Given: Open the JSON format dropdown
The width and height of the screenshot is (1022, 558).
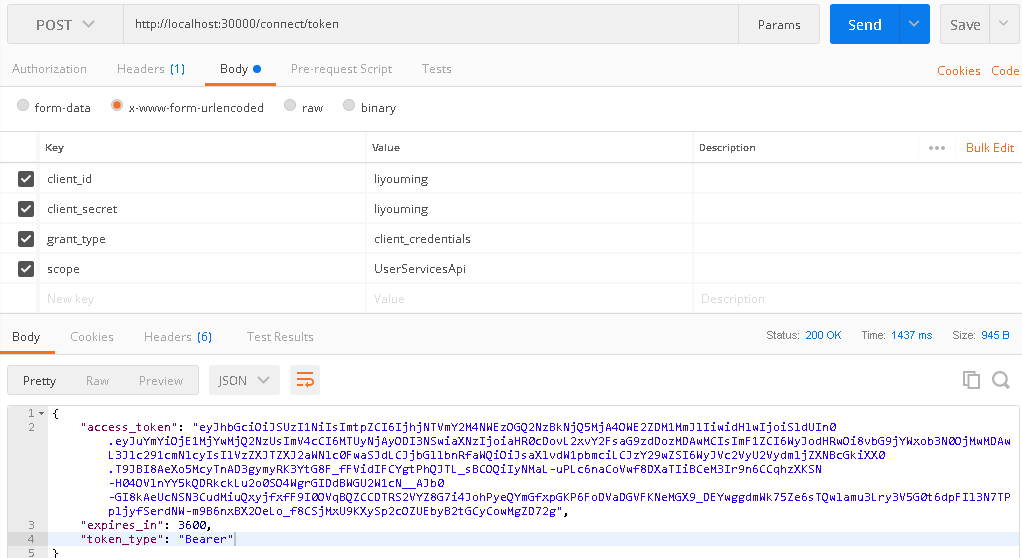Looking at the screenshot, I should coord(244,380).
